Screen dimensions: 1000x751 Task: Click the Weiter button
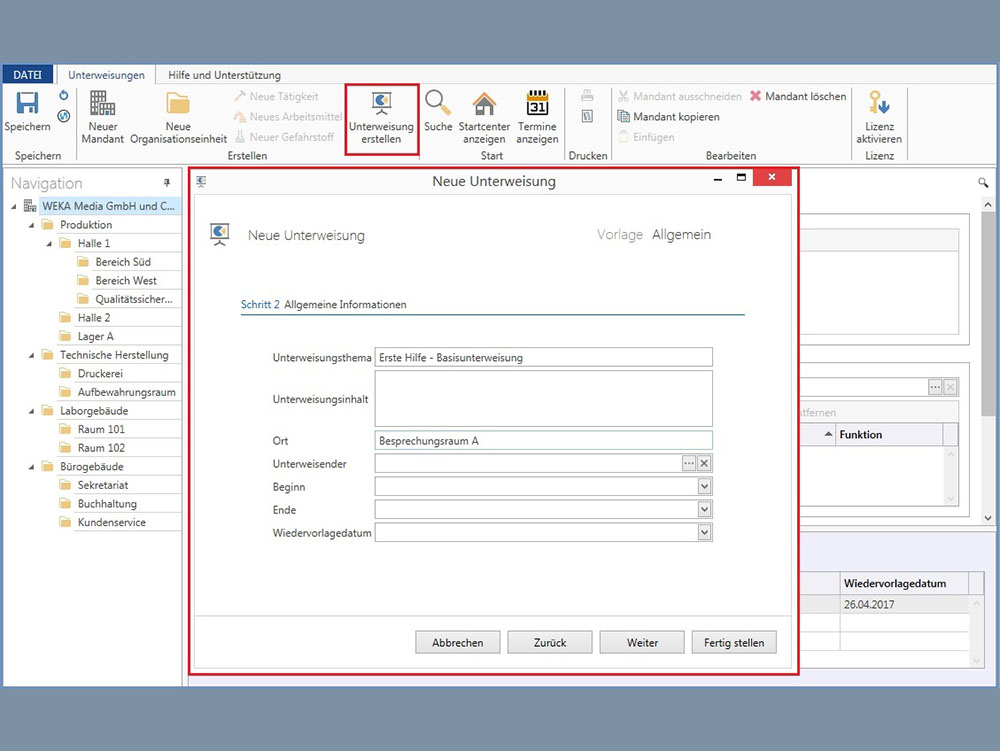(x=642, y=642)
